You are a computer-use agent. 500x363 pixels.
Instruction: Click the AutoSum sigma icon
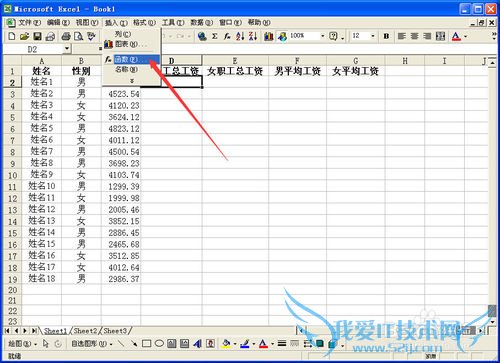(215, 36)
